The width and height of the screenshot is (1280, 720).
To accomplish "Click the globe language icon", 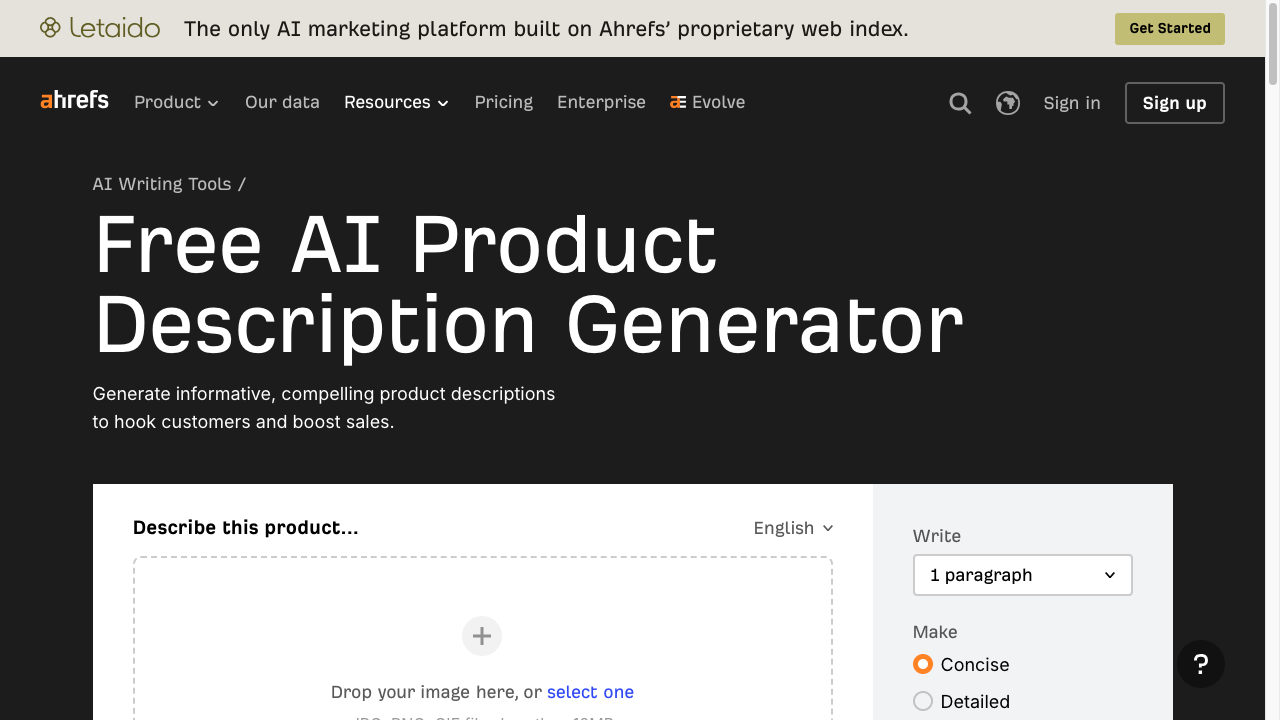I will (x=1008, y=103).
